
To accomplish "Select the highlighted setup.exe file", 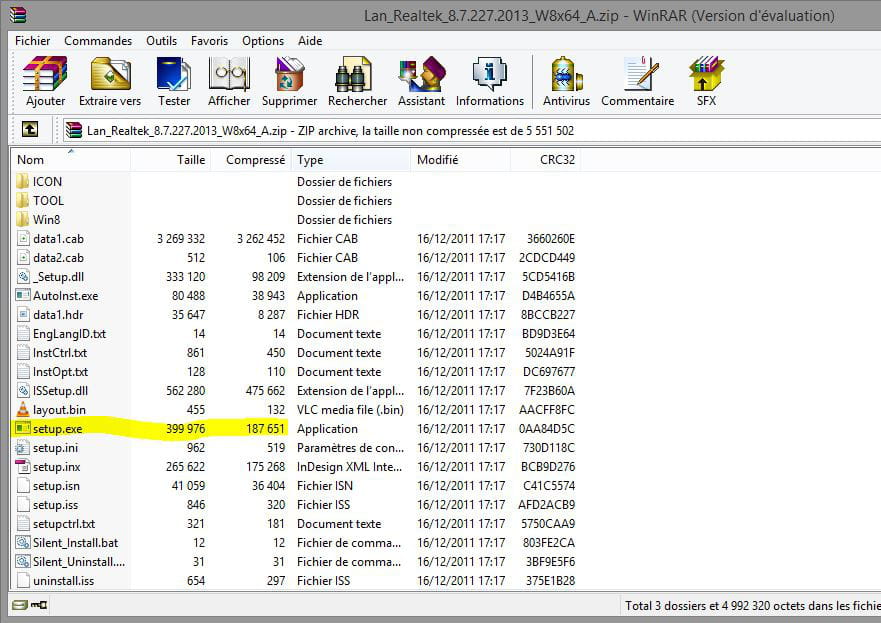I will click(x=57, y=429).
